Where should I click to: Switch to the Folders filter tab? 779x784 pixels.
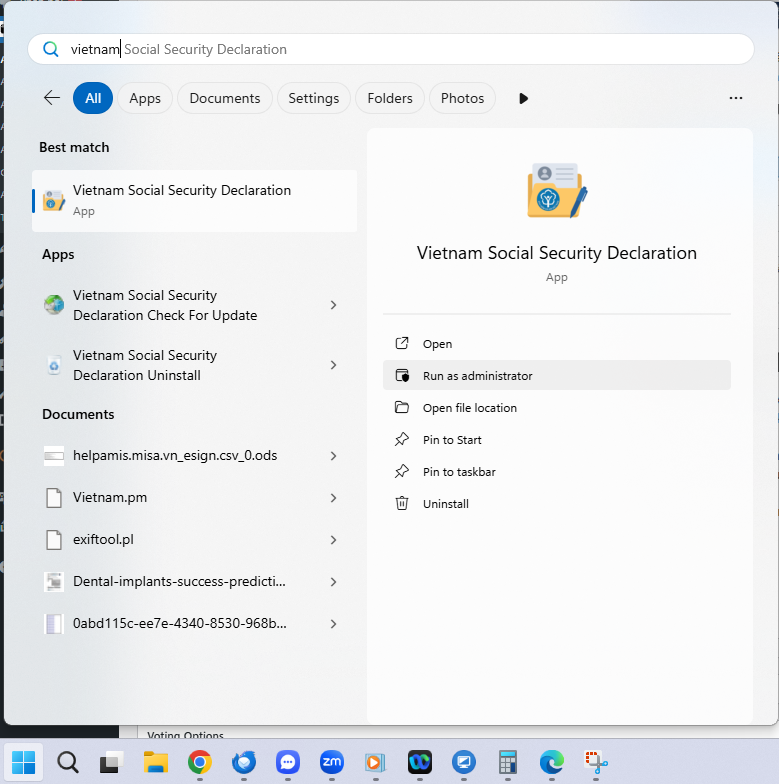(390, 98)
